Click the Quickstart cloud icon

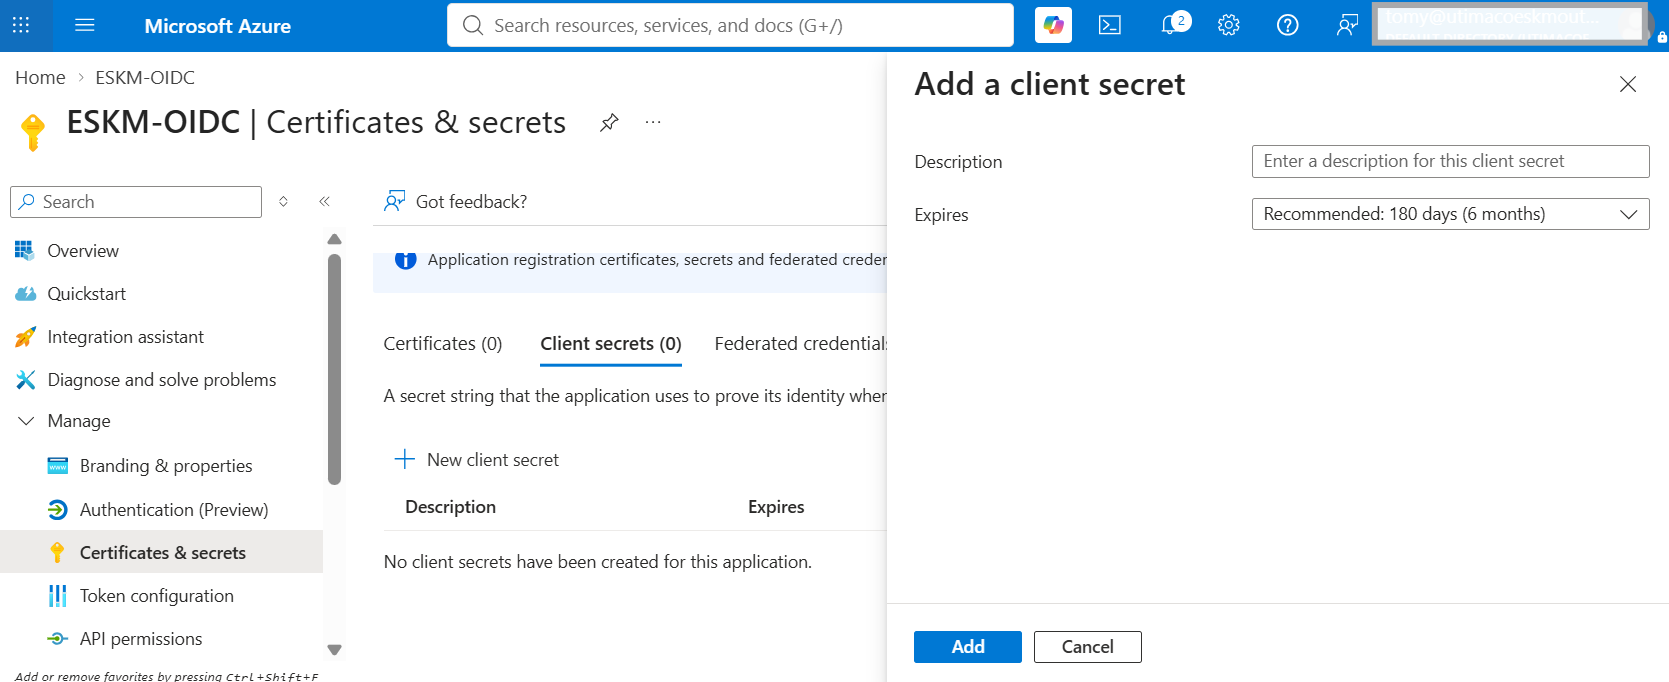(25, 294)
